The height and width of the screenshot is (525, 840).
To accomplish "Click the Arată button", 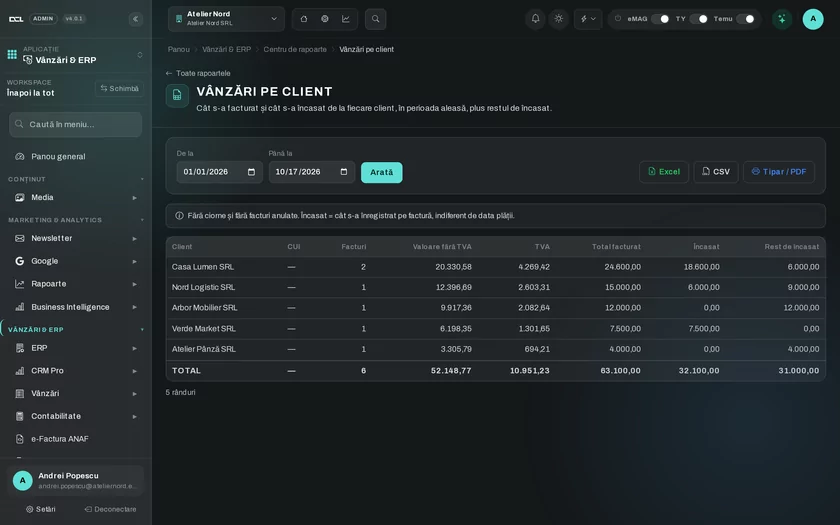I will pyautogui.click(x=381, y=172).
